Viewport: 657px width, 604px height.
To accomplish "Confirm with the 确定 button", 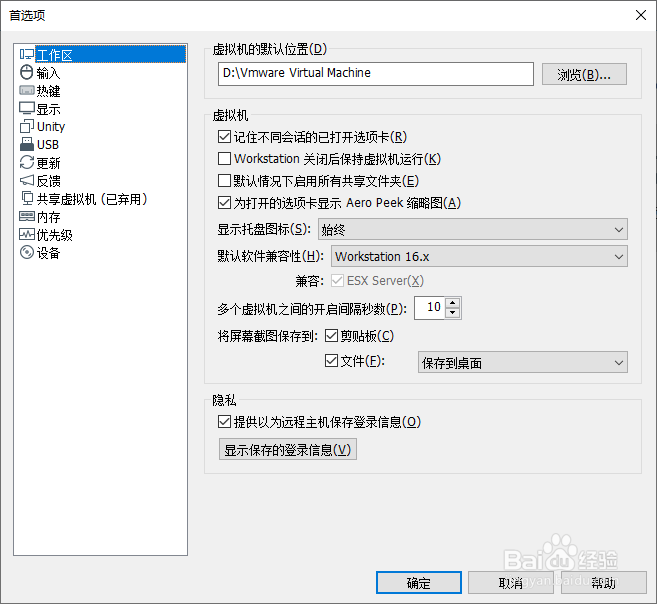I will click(419, 583).
